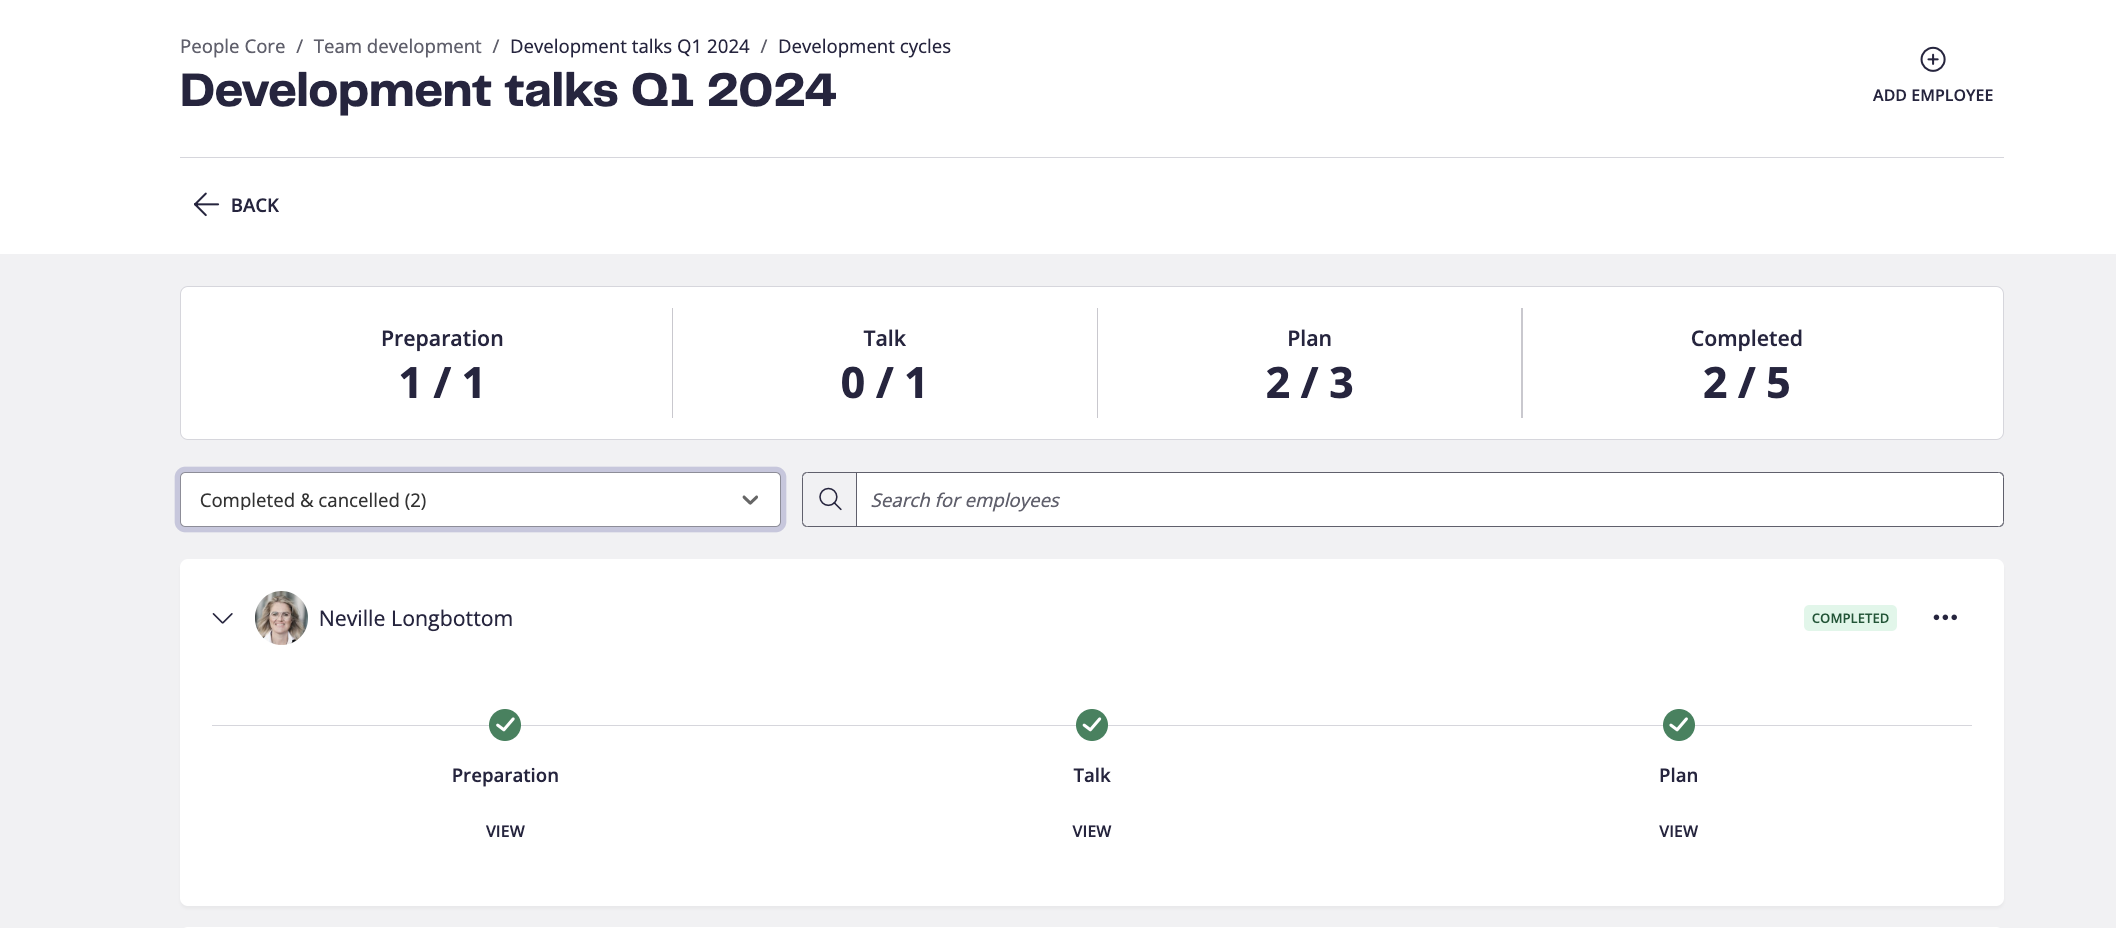
Task: Click the green check above Preparation step
Action: click(505, 725)
